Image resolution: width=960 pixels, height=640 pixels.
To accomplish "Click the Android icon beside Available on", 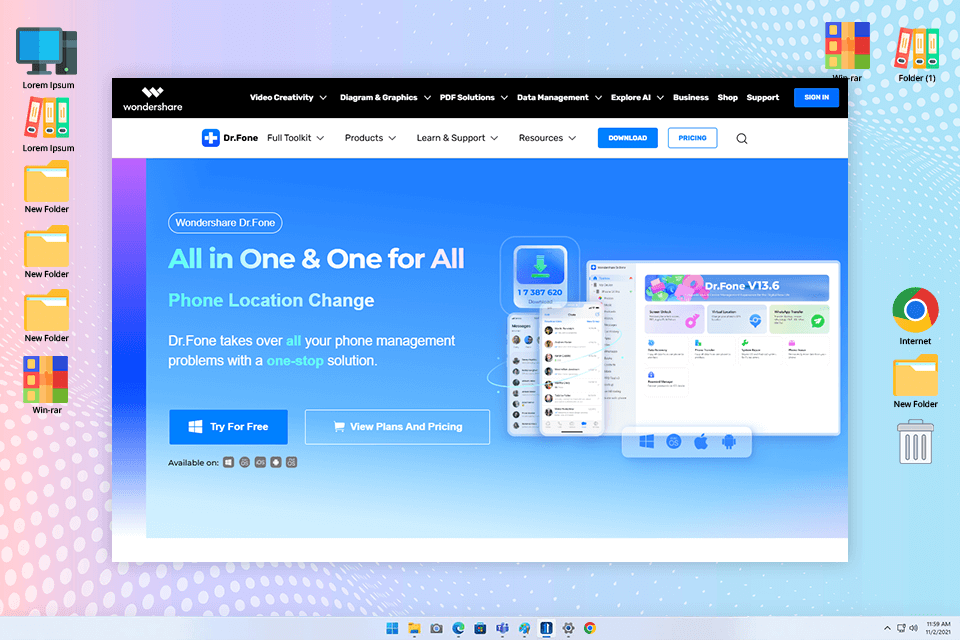I will (x=276, y=462).
